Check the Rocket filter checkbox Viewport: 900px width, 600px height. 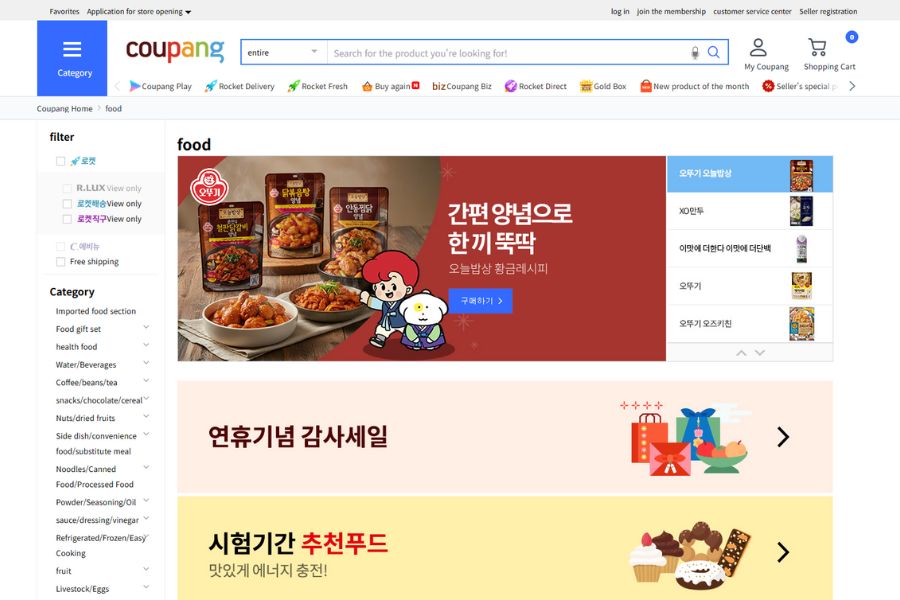tap(60, 161)
